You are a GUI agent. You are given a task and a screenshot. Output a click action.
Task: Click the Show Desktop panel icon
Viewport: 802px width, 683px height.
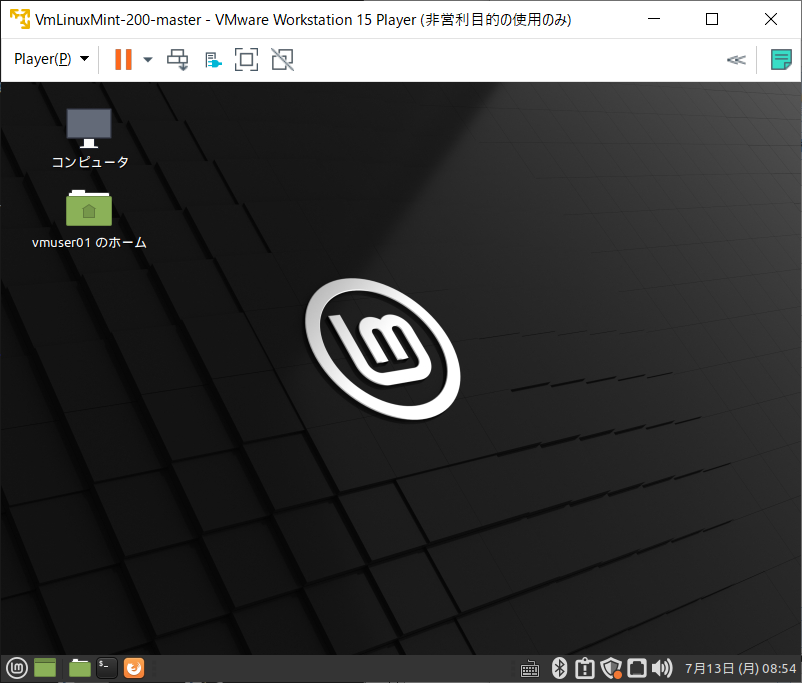pos(45,668)
